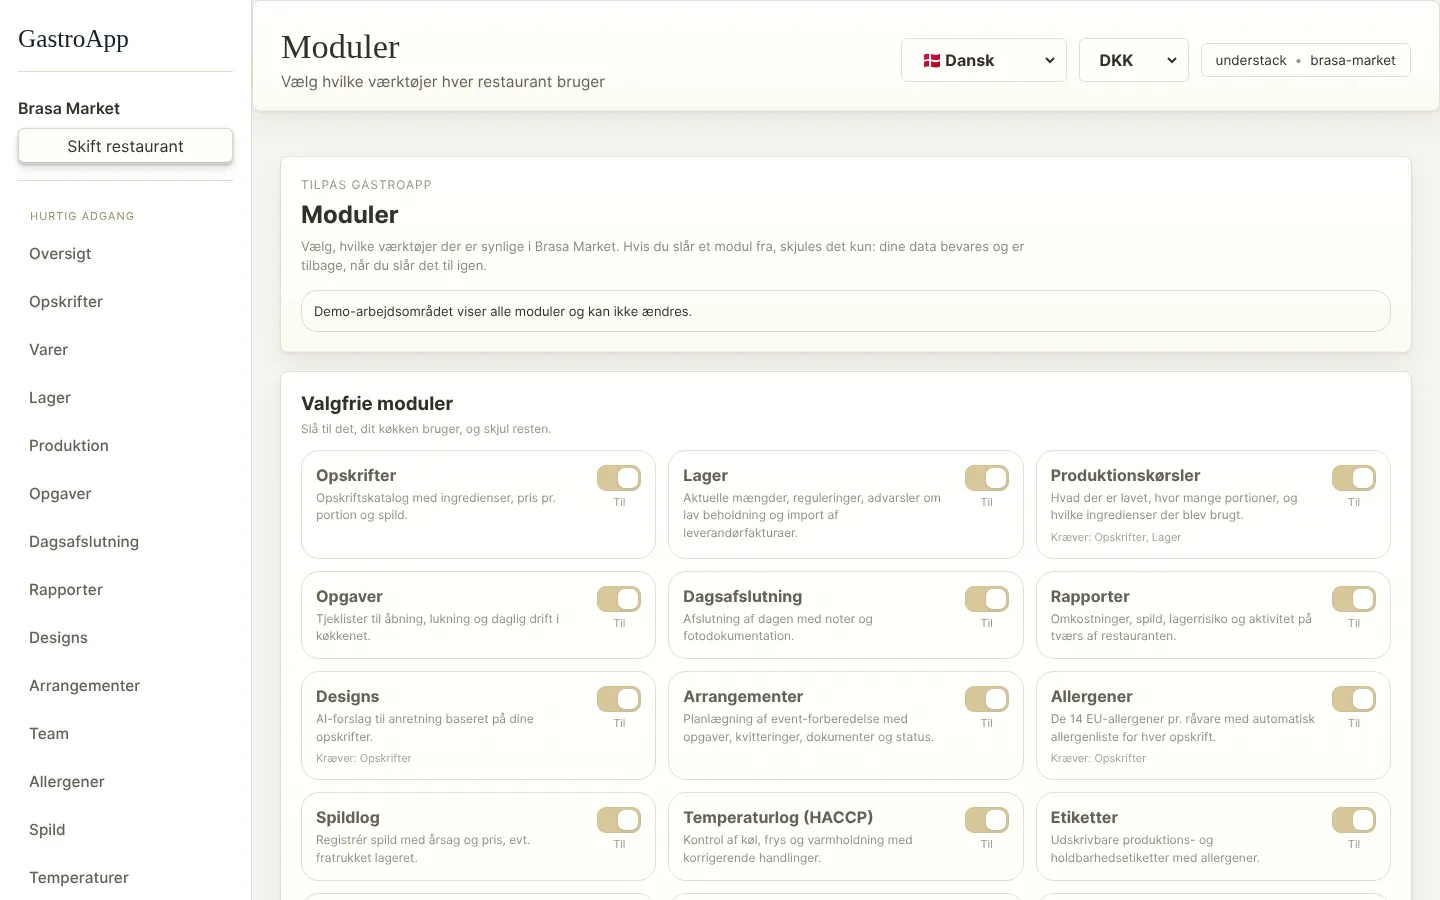Switch off the Spildlog module
This screenshot has width=1440, height=900.
[619, 820]
